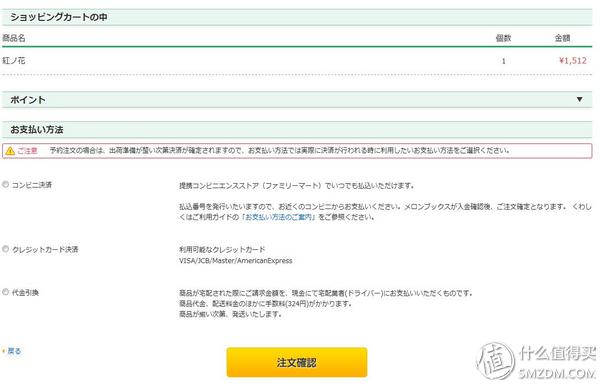The height and width of the screenshot is (385, 600).
Task: Click the ¥1,512 price
Action: click(x=572, y=60)
